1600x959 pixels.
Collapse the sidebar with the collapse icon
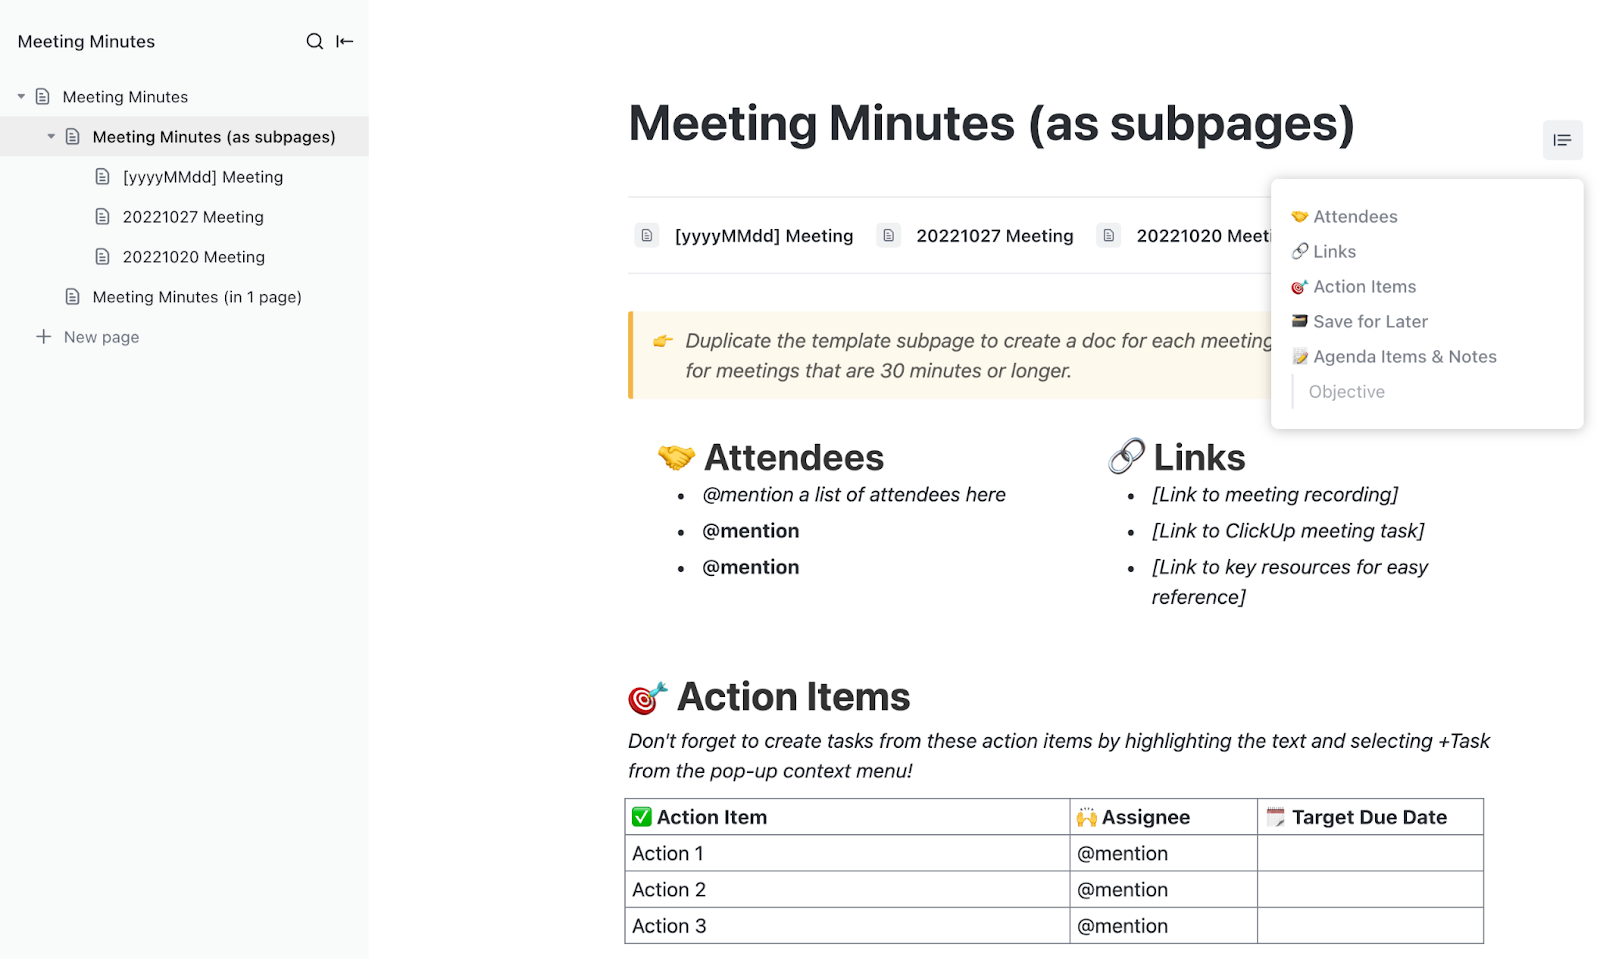pyautogui.click(x=344, y=41)
